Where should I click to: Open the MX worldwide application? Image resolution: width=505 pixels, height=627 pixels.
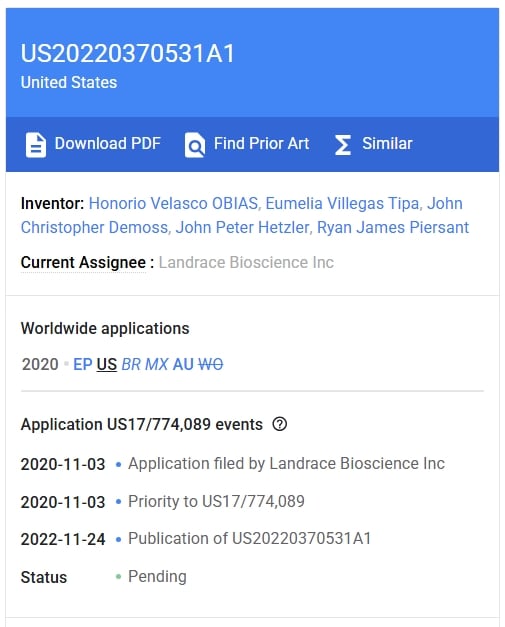pyautogui.click(x=156, y=364)
